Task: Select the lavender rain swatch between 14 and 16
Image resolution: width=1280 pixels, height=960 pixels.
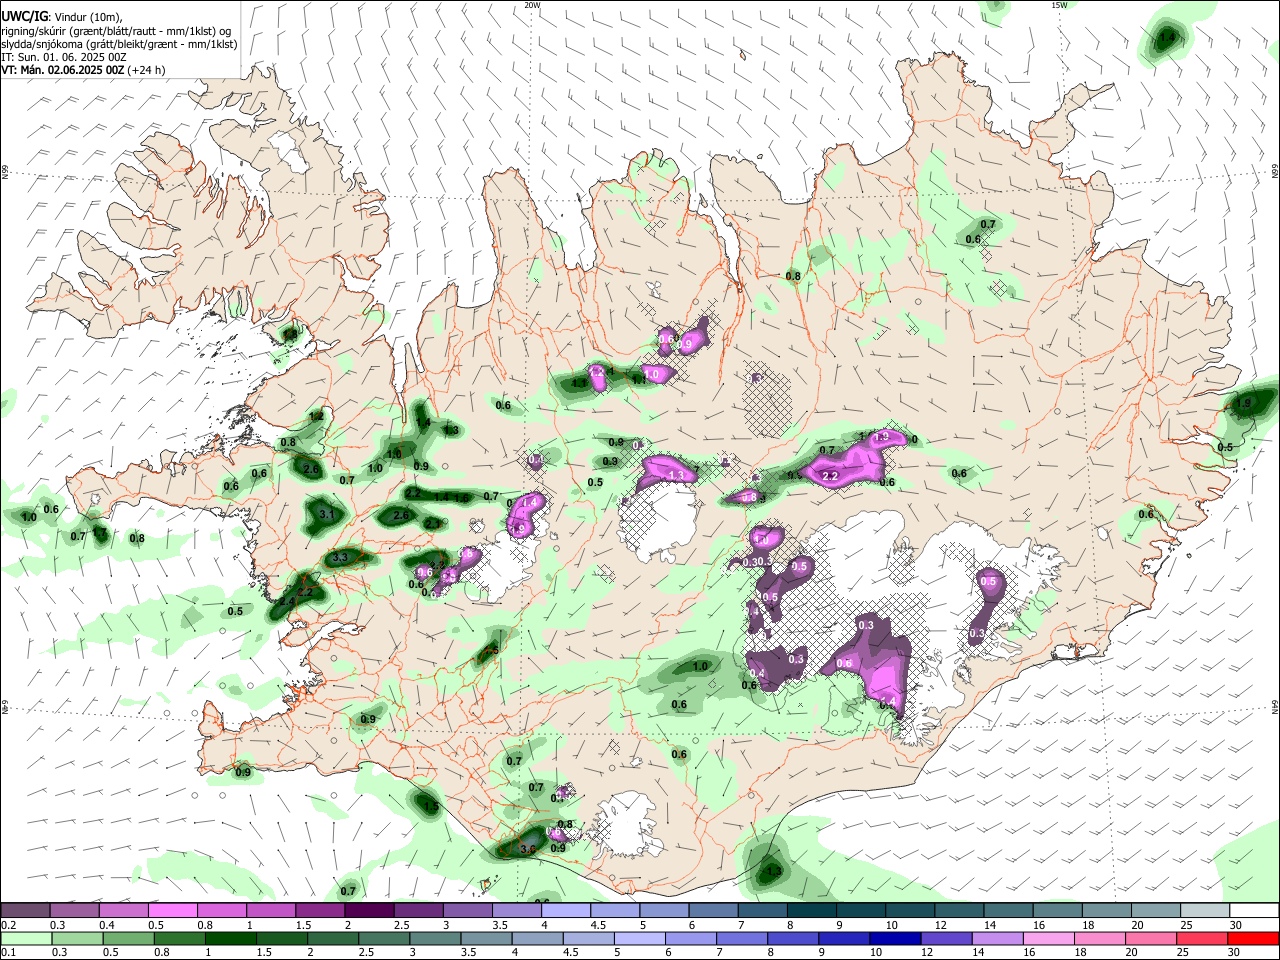Action: tap(997, 938)
